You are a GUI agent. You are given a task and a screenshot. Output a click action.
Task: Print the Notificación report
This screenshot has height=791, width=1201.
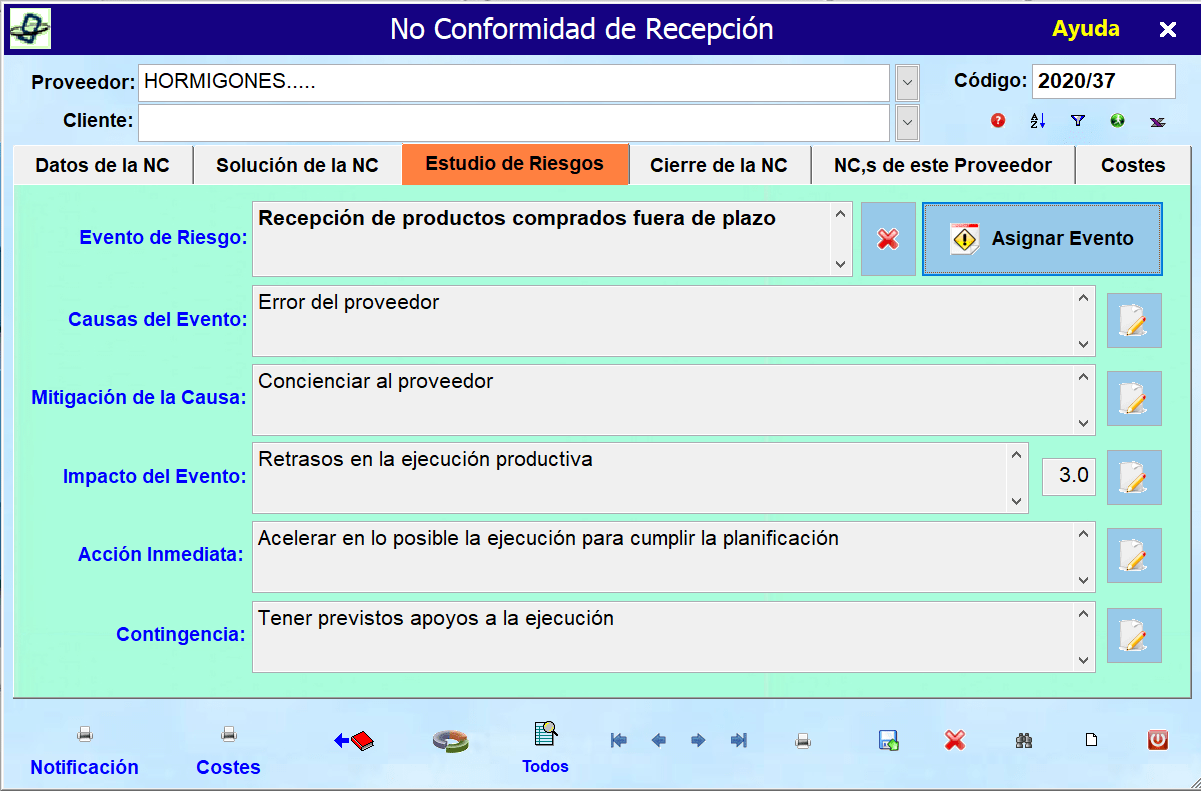coord(85,735)
